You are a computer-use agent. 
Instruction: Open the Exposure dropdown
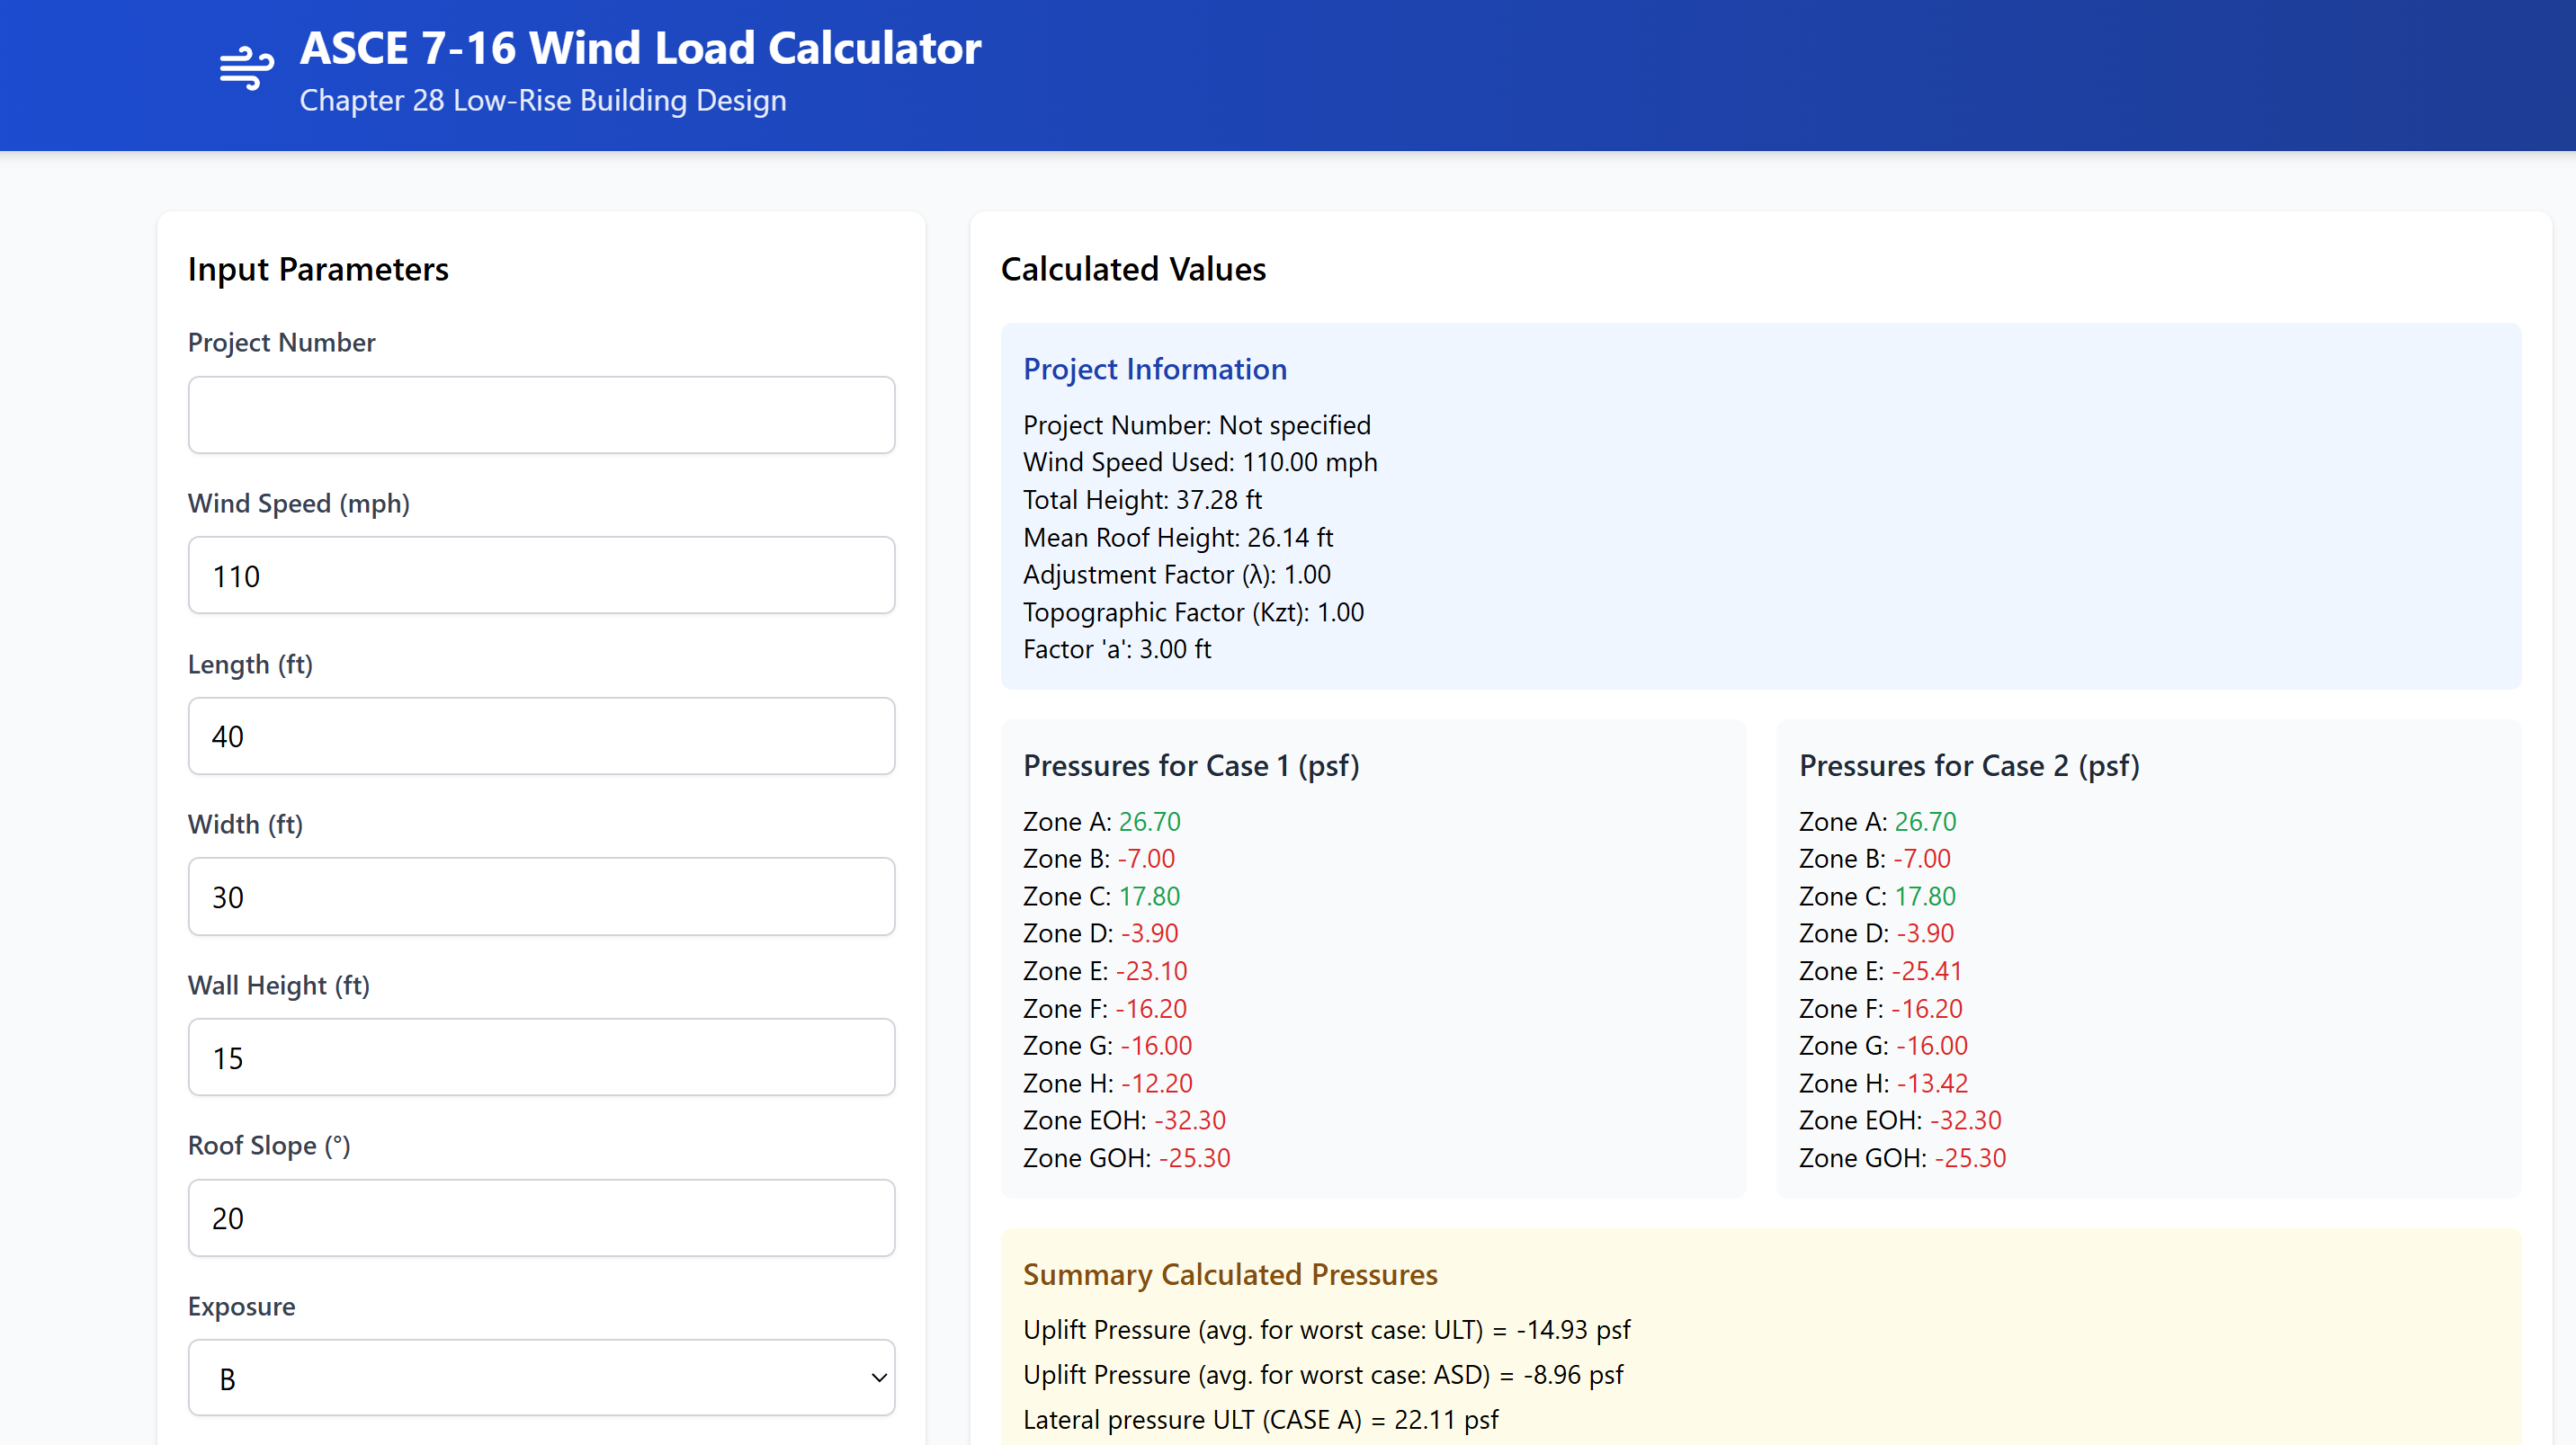coord(541,1378)
